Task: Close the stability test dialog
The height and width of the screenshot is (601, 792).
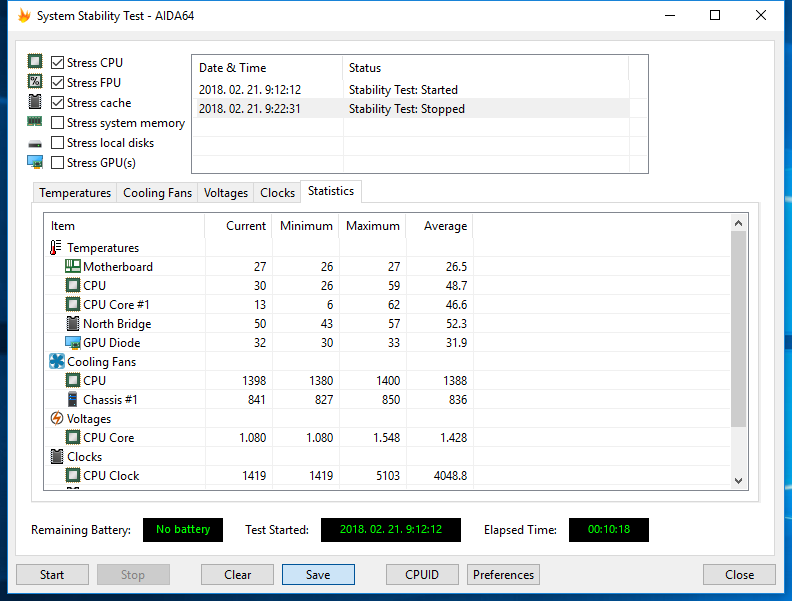Action: pos(739,575)
